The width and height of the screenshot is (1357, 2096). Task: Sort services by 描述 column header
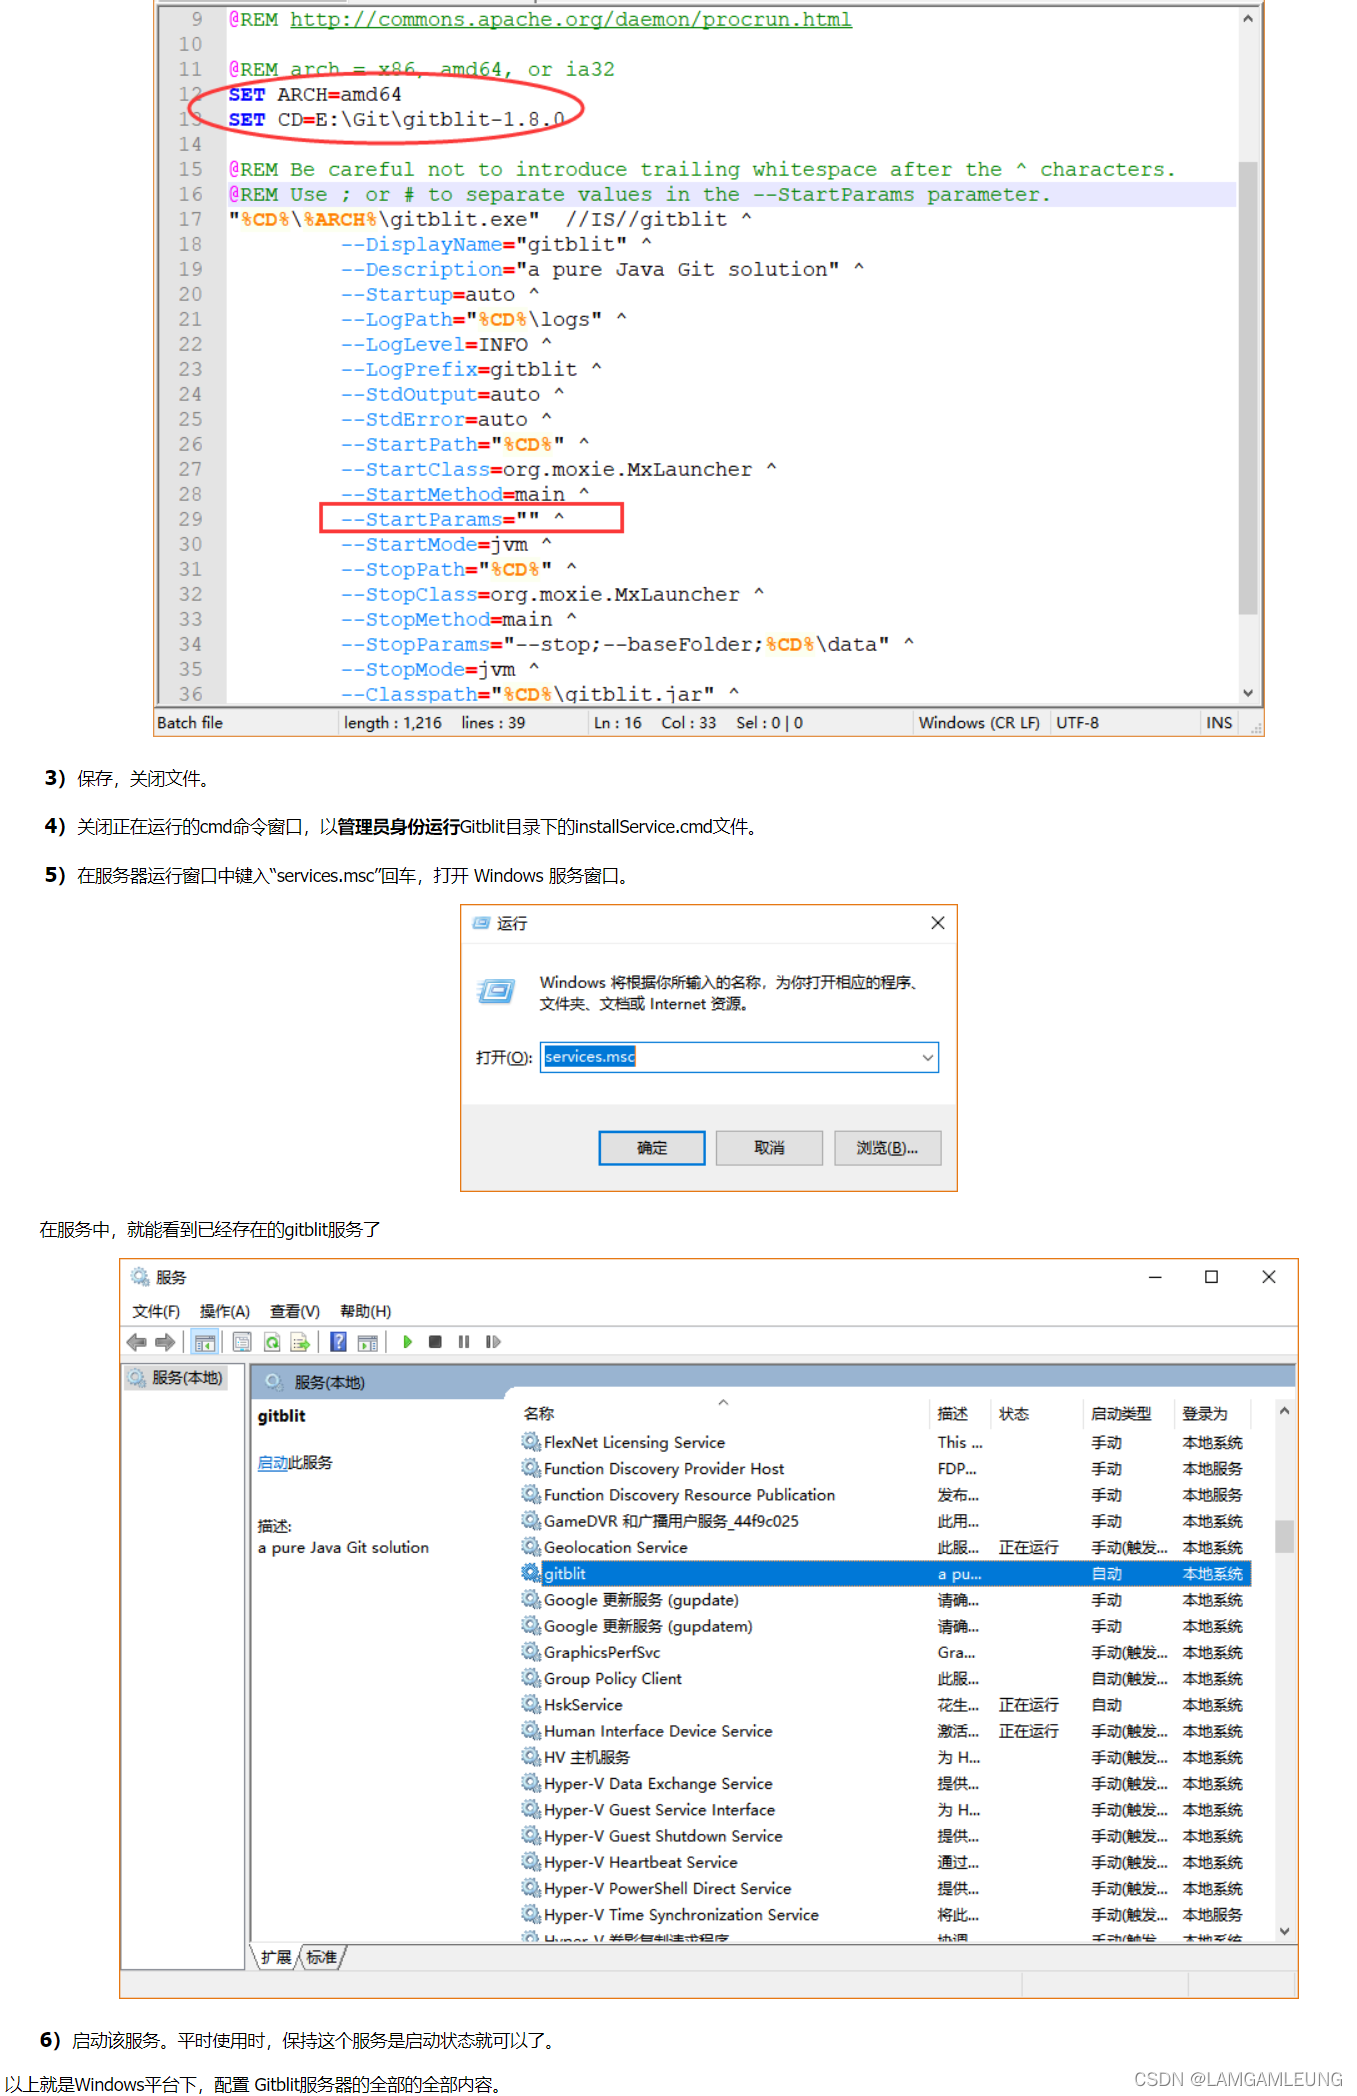pyautogui.click(x=960, y=1413)
